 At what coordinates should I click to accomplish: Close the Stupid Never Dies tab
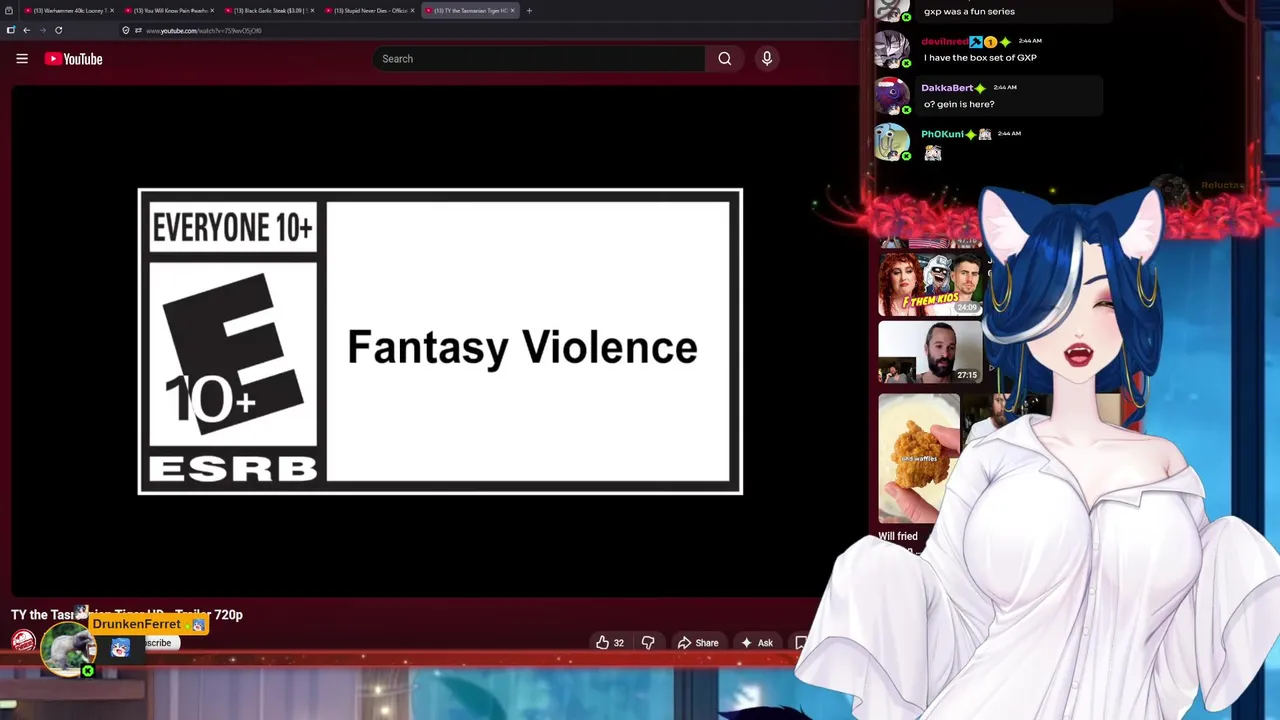click(412, 11)
